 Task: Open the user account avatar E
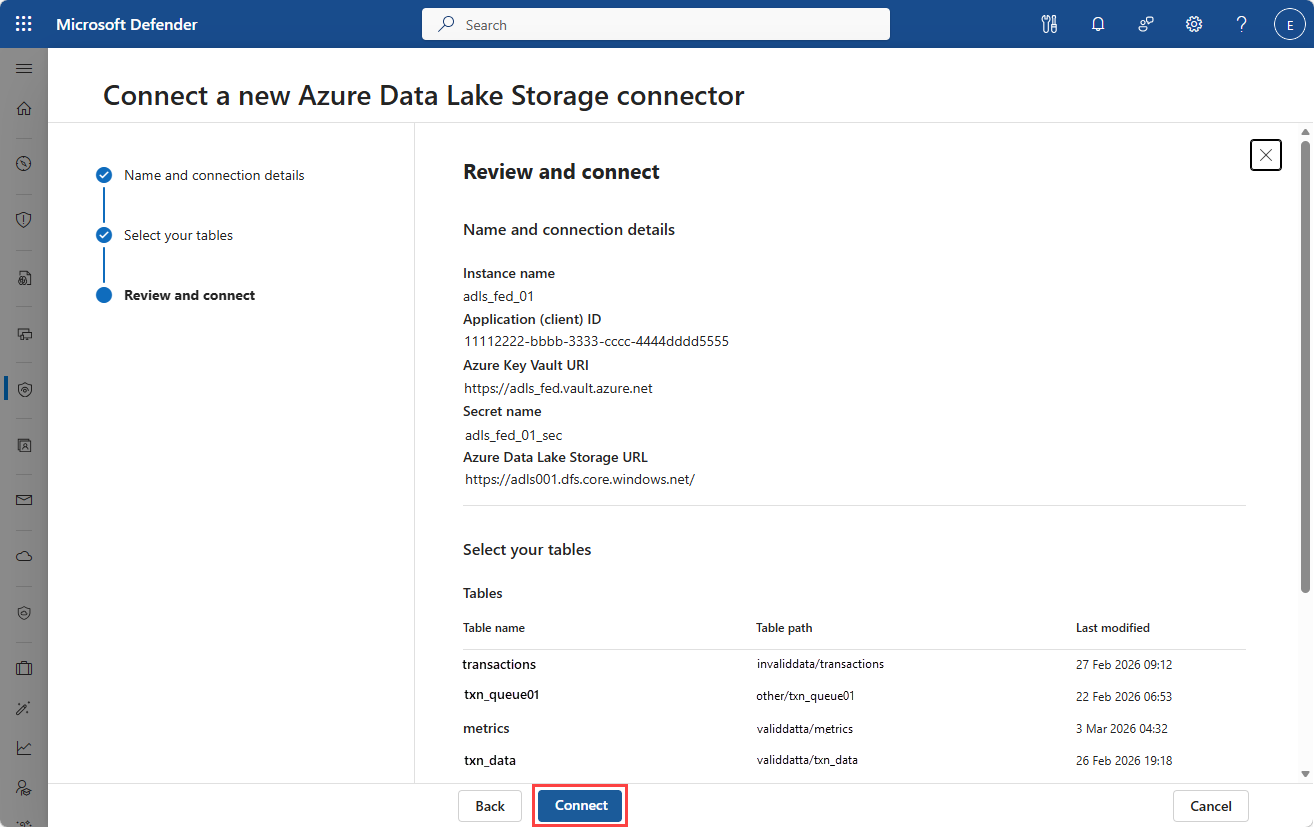pos(1290,24)
